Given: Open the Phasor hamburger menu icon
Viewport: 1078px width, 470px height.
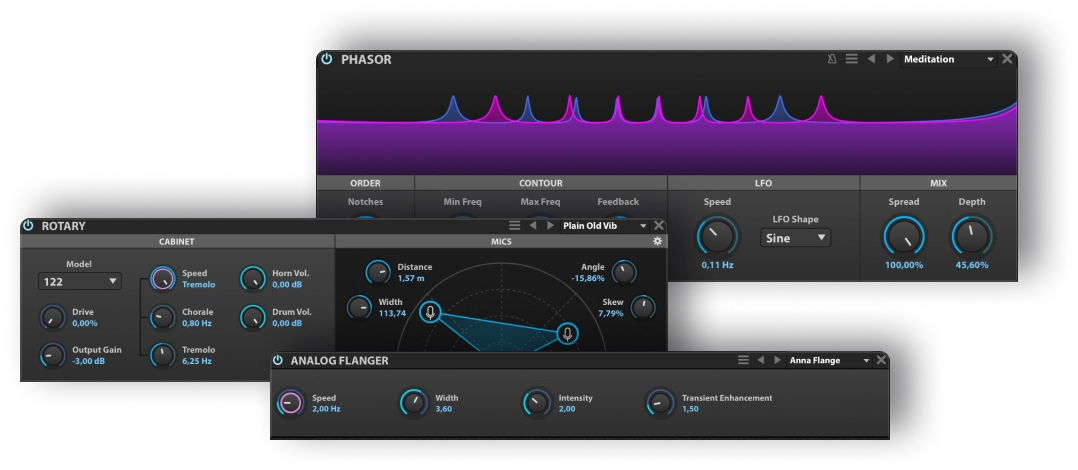Looking at the screenshot, I should (x=852, y=59).
